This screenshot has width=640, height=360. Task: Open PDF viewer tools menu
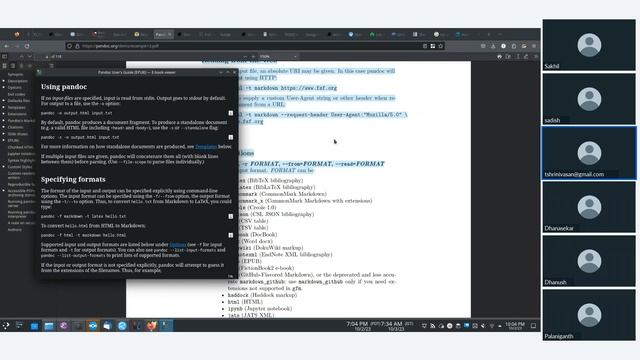point(536,56)
